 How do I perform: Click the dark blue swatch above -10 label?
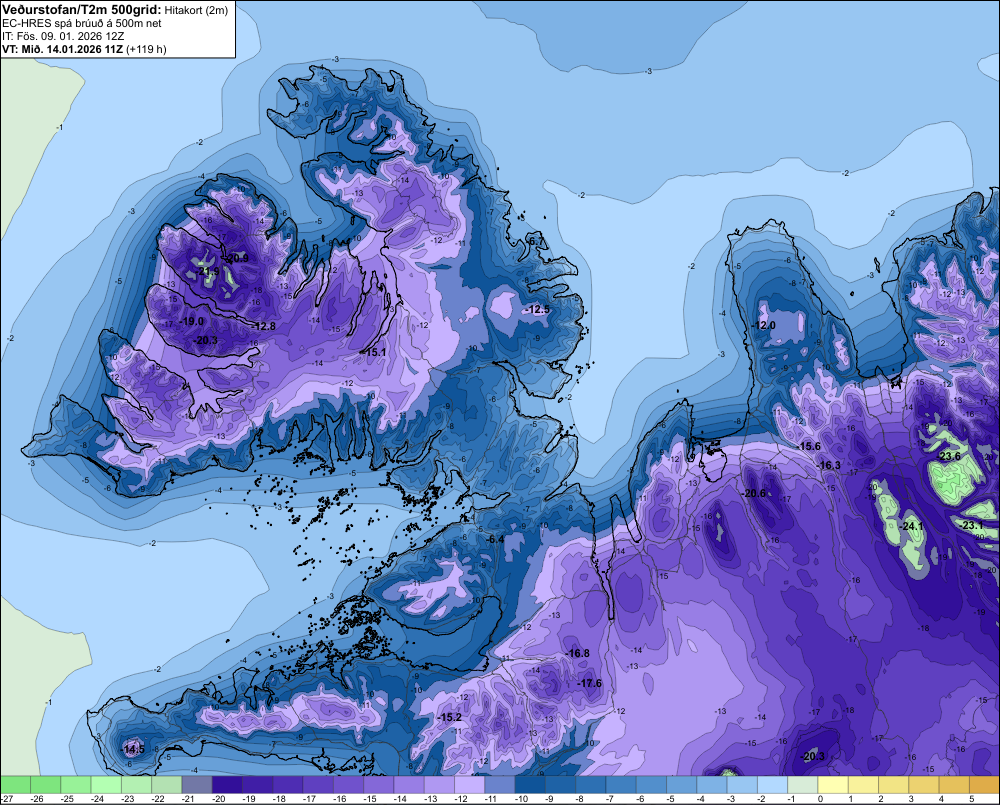(x=531, y=784)
